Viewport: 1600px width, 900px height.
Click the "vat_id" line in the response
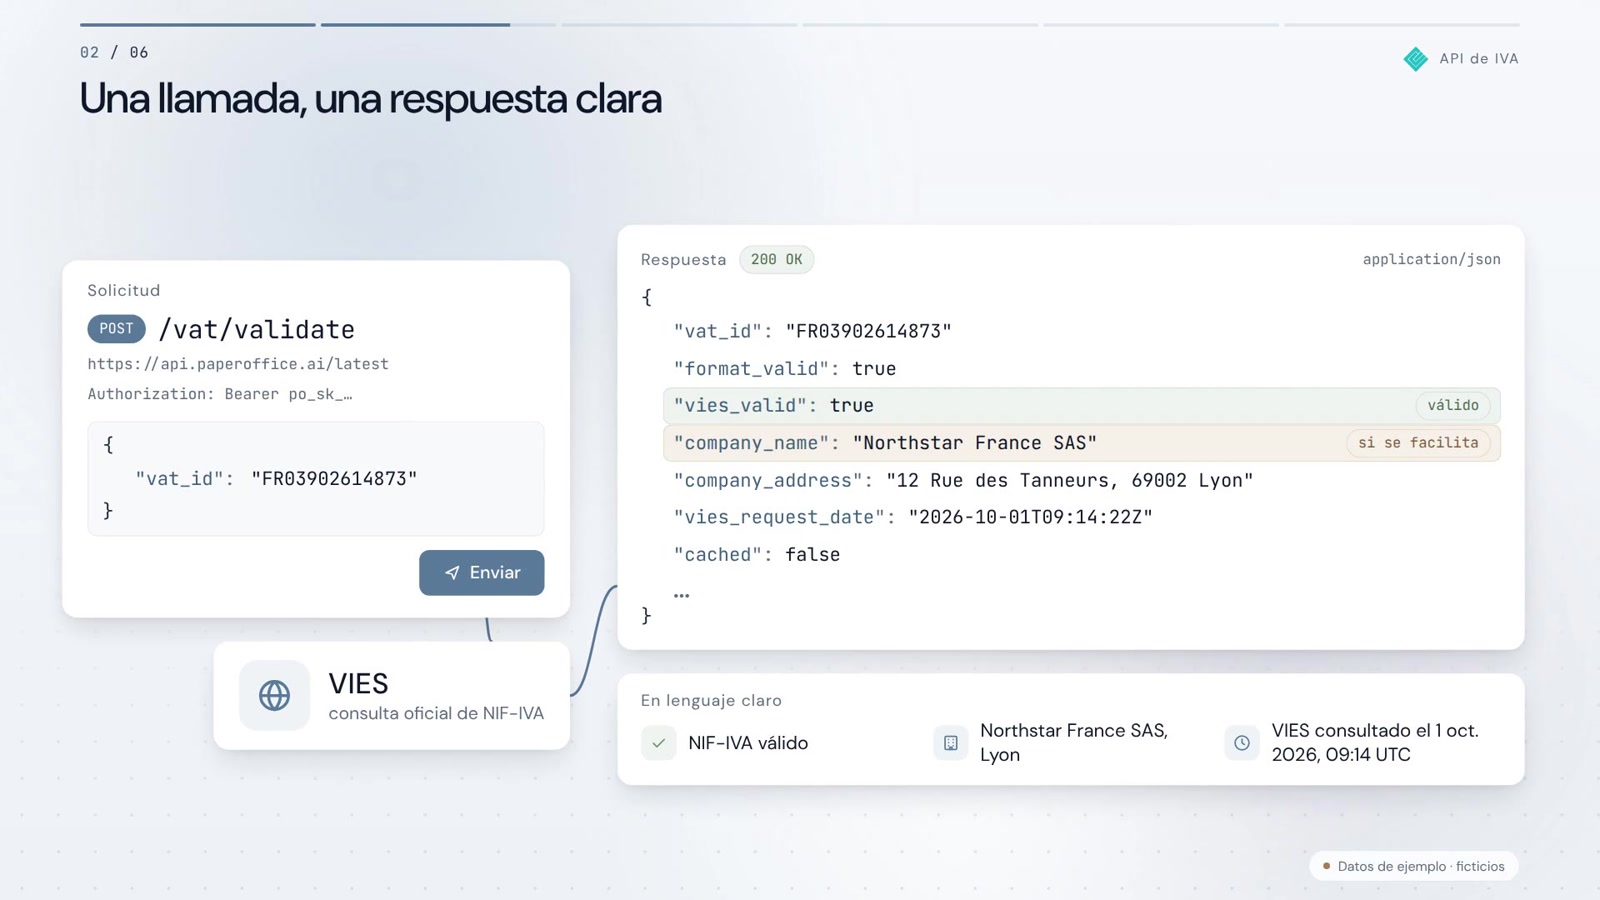(812, 331)
